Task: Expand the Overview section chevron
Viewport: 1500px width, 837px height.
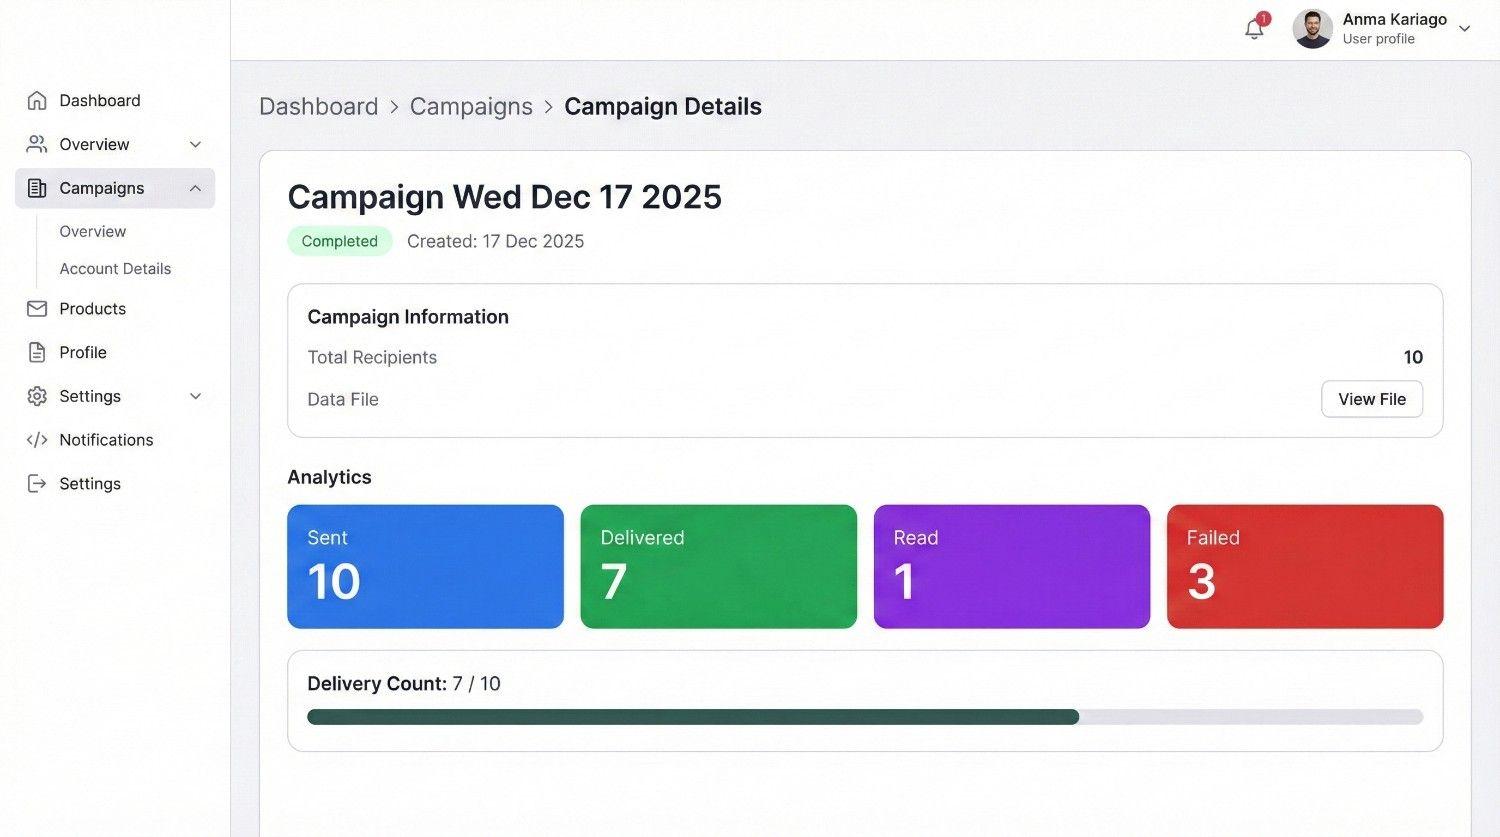Action: 195,144
